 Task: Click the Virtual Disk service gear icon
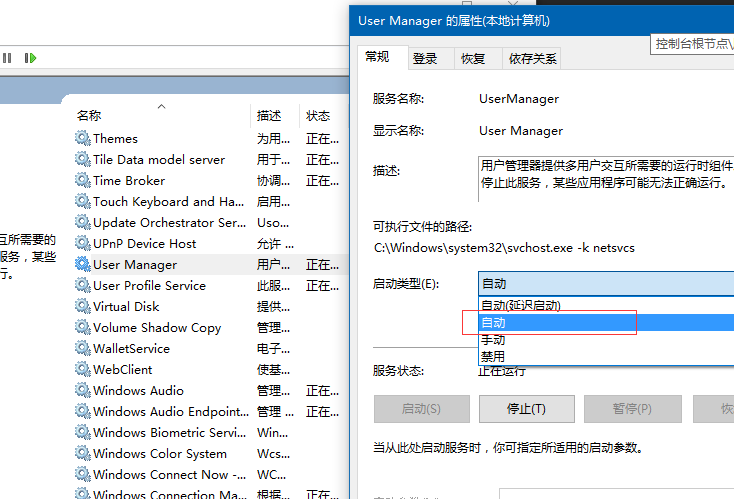(x=82, y=307)
